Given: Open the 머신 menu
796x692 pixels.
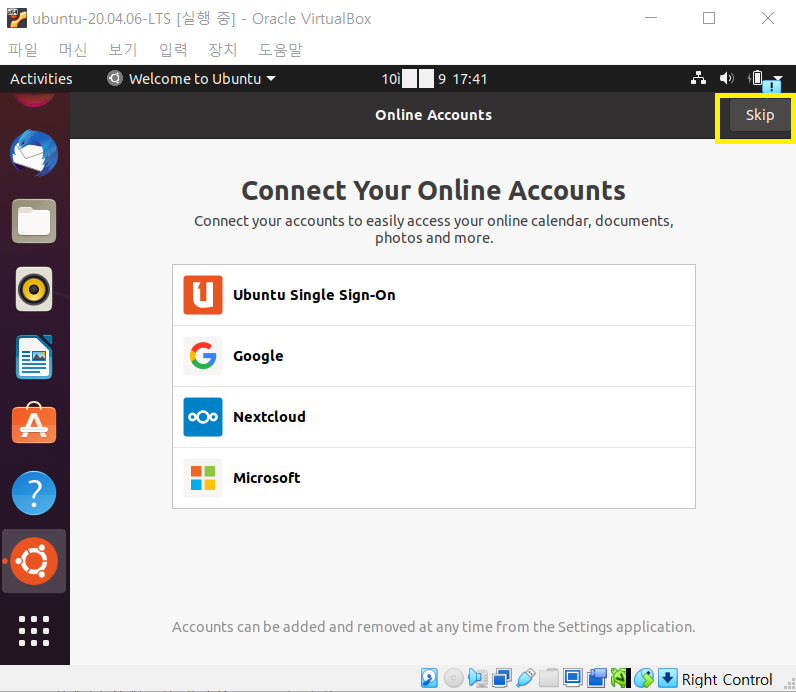Looking at the screenshot, I should (73, 50).
